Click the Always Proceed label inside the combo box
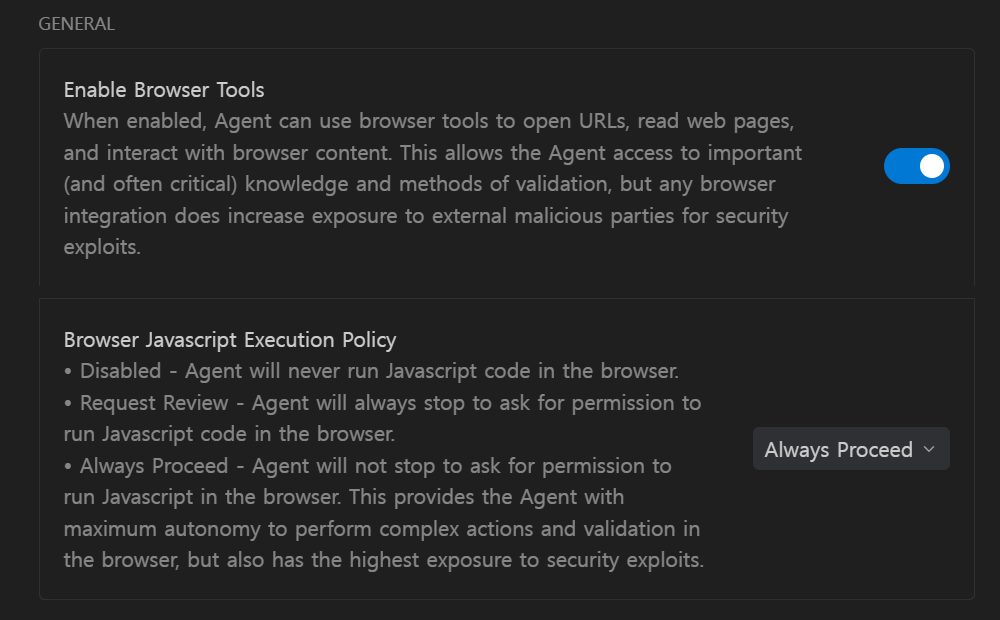This screenshot has height=620, width=1000. [x=838, y=449]
